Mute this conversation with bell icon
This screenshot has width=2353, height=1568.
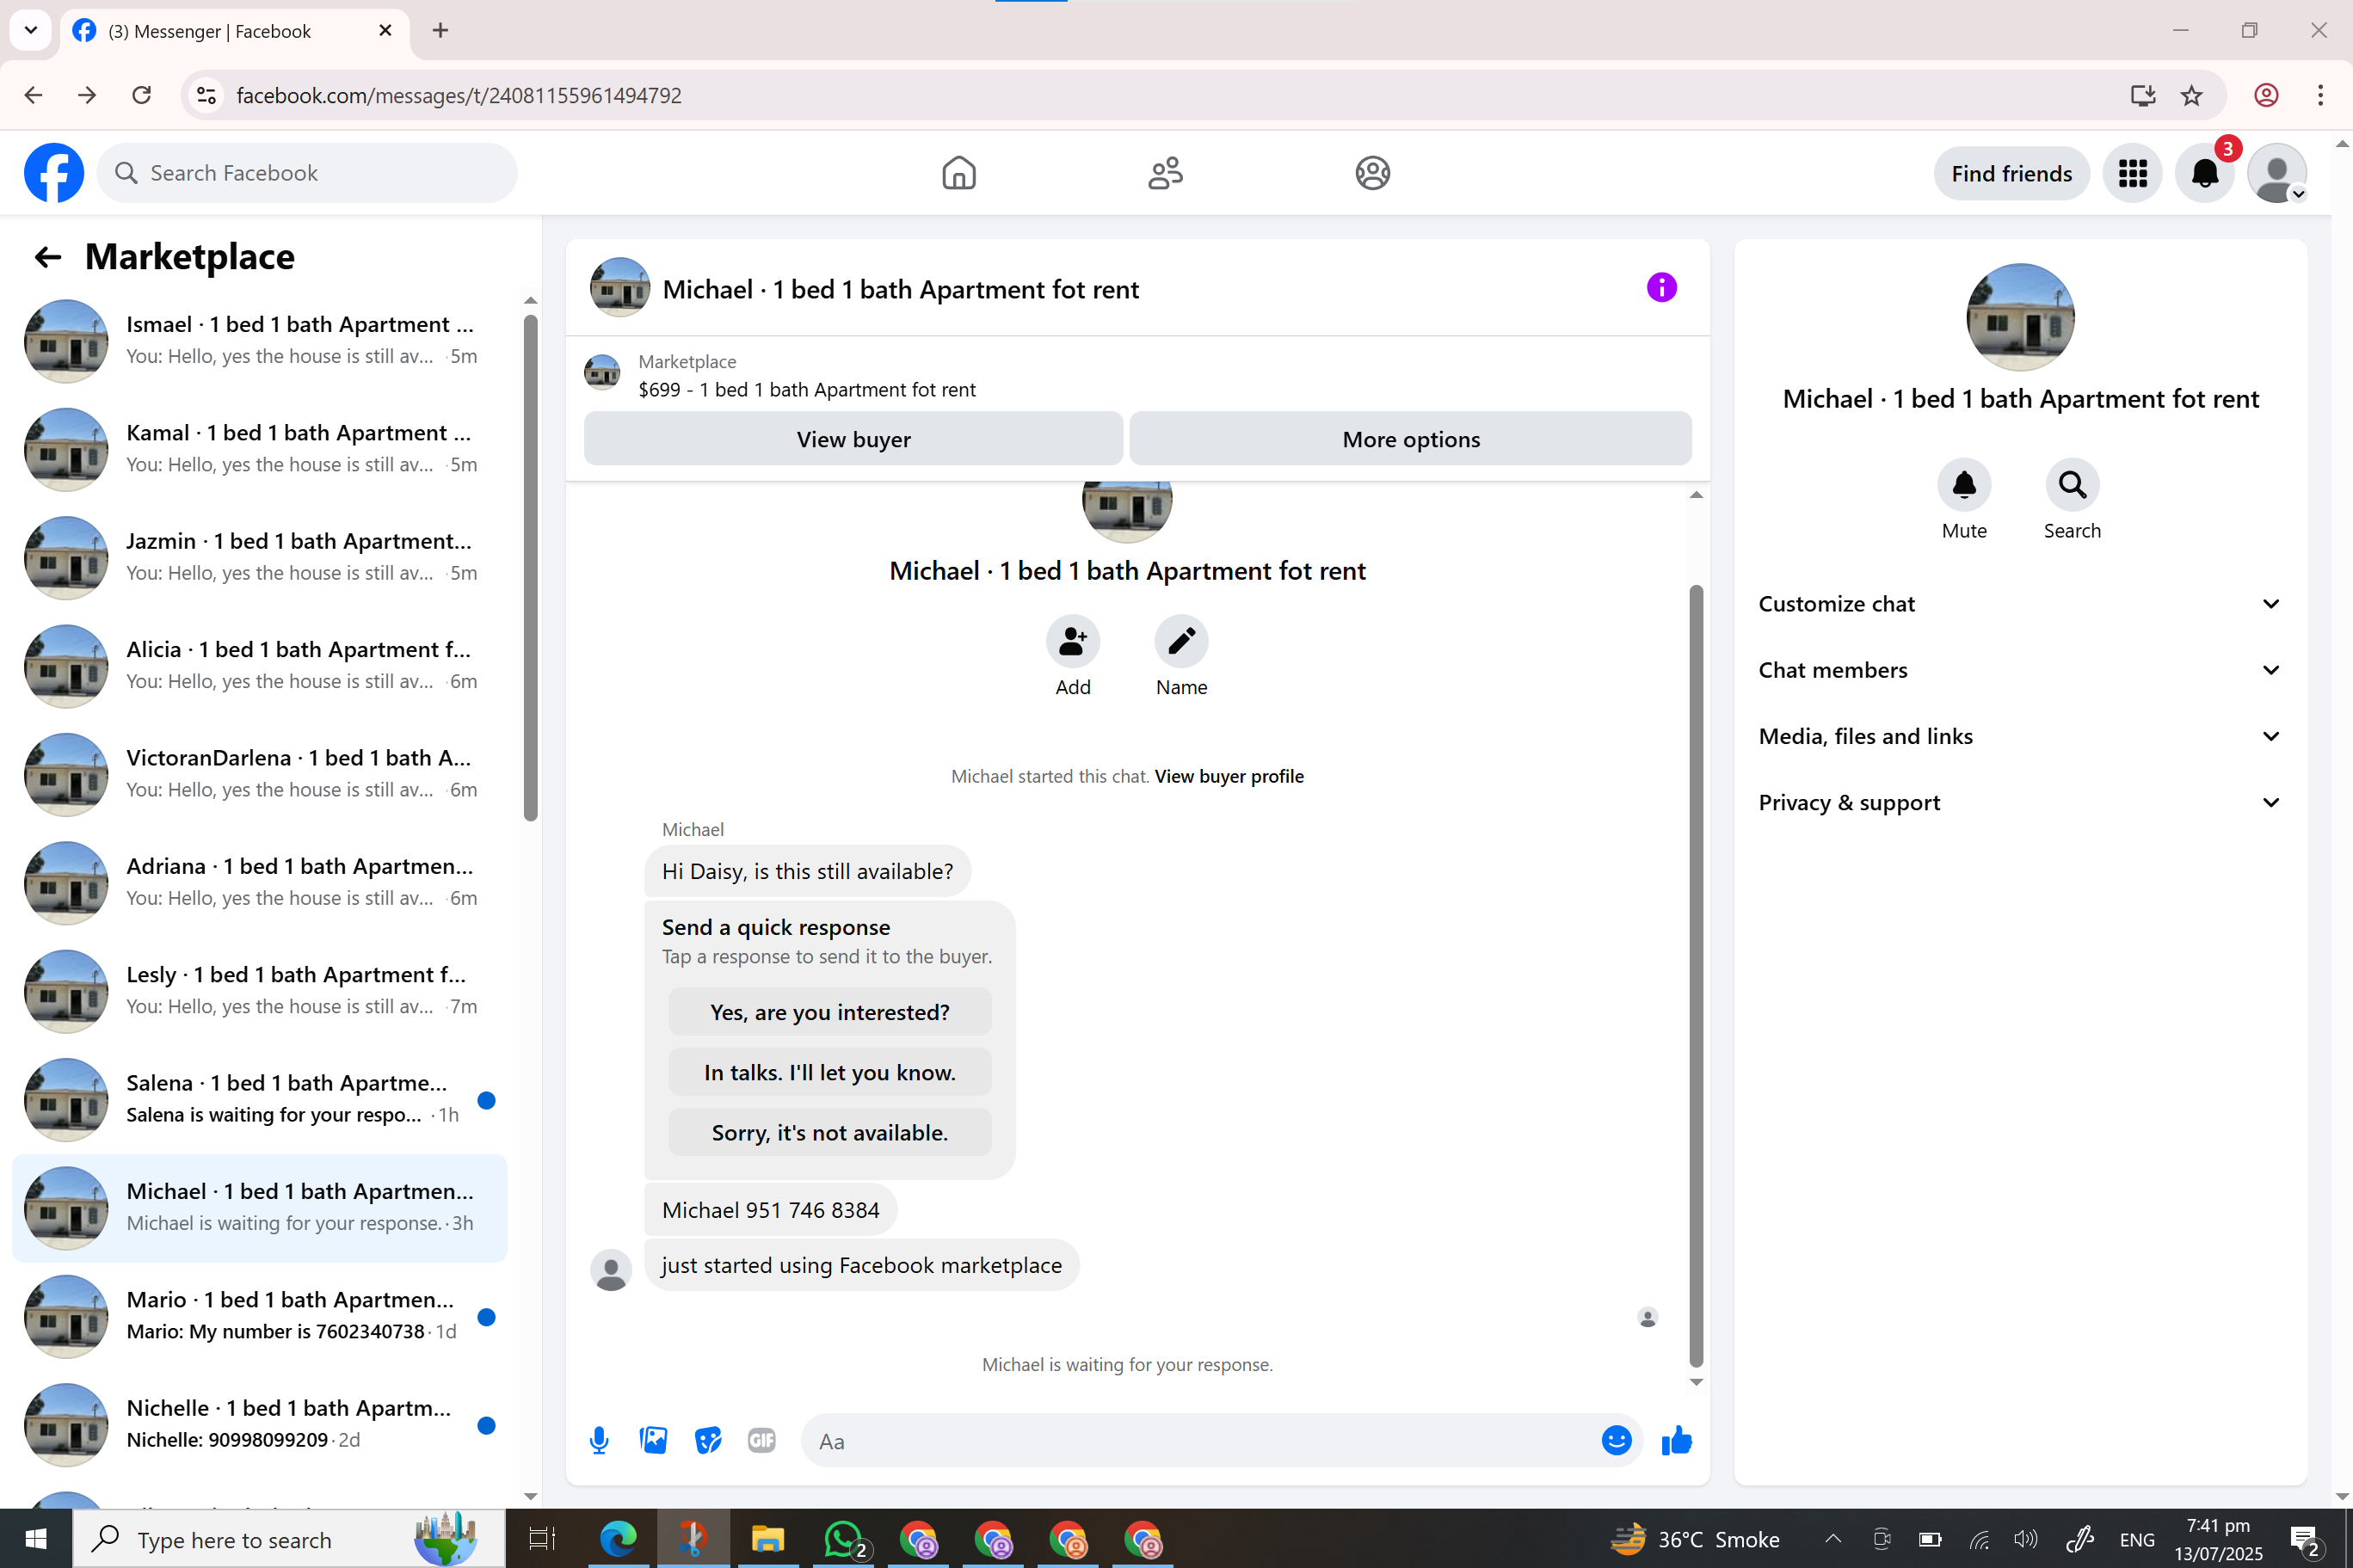coord(1963,486)
